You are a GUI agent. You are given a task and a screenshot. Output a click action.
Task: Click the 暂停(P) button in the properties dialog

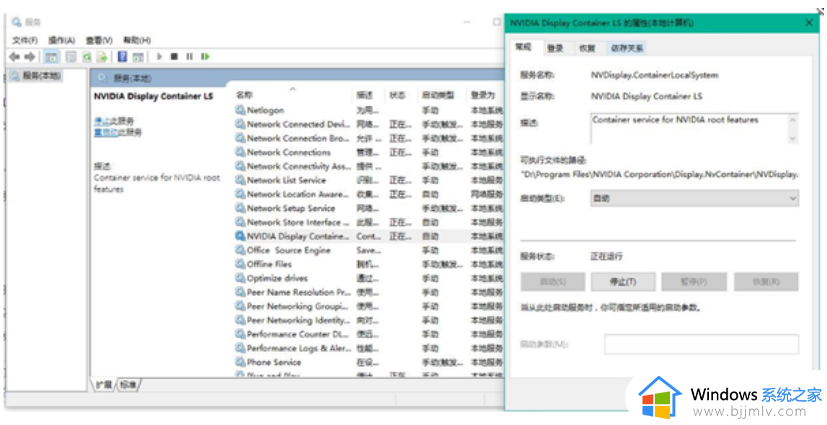(x=694, y=282)
